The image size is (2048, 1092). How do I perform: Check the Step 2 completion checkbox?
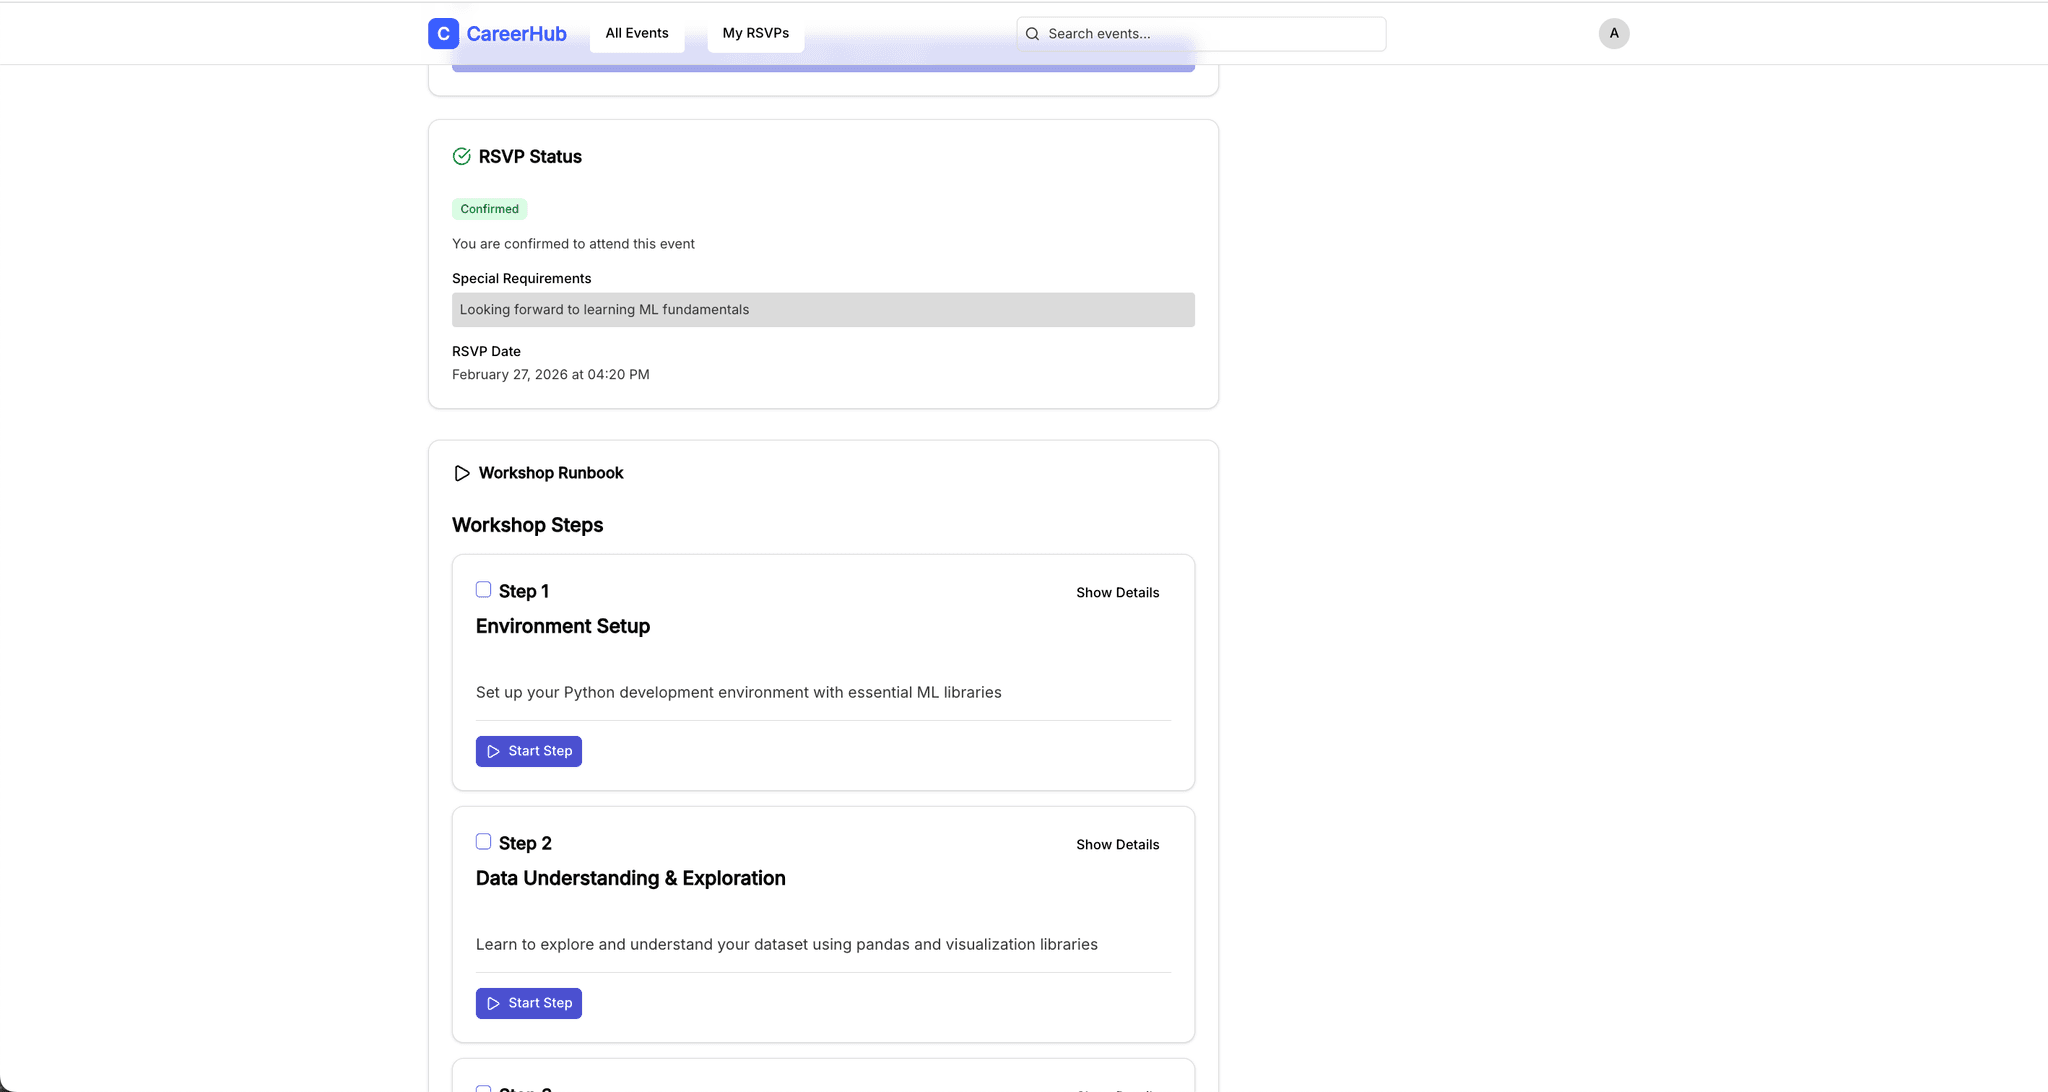pos(483,842)
